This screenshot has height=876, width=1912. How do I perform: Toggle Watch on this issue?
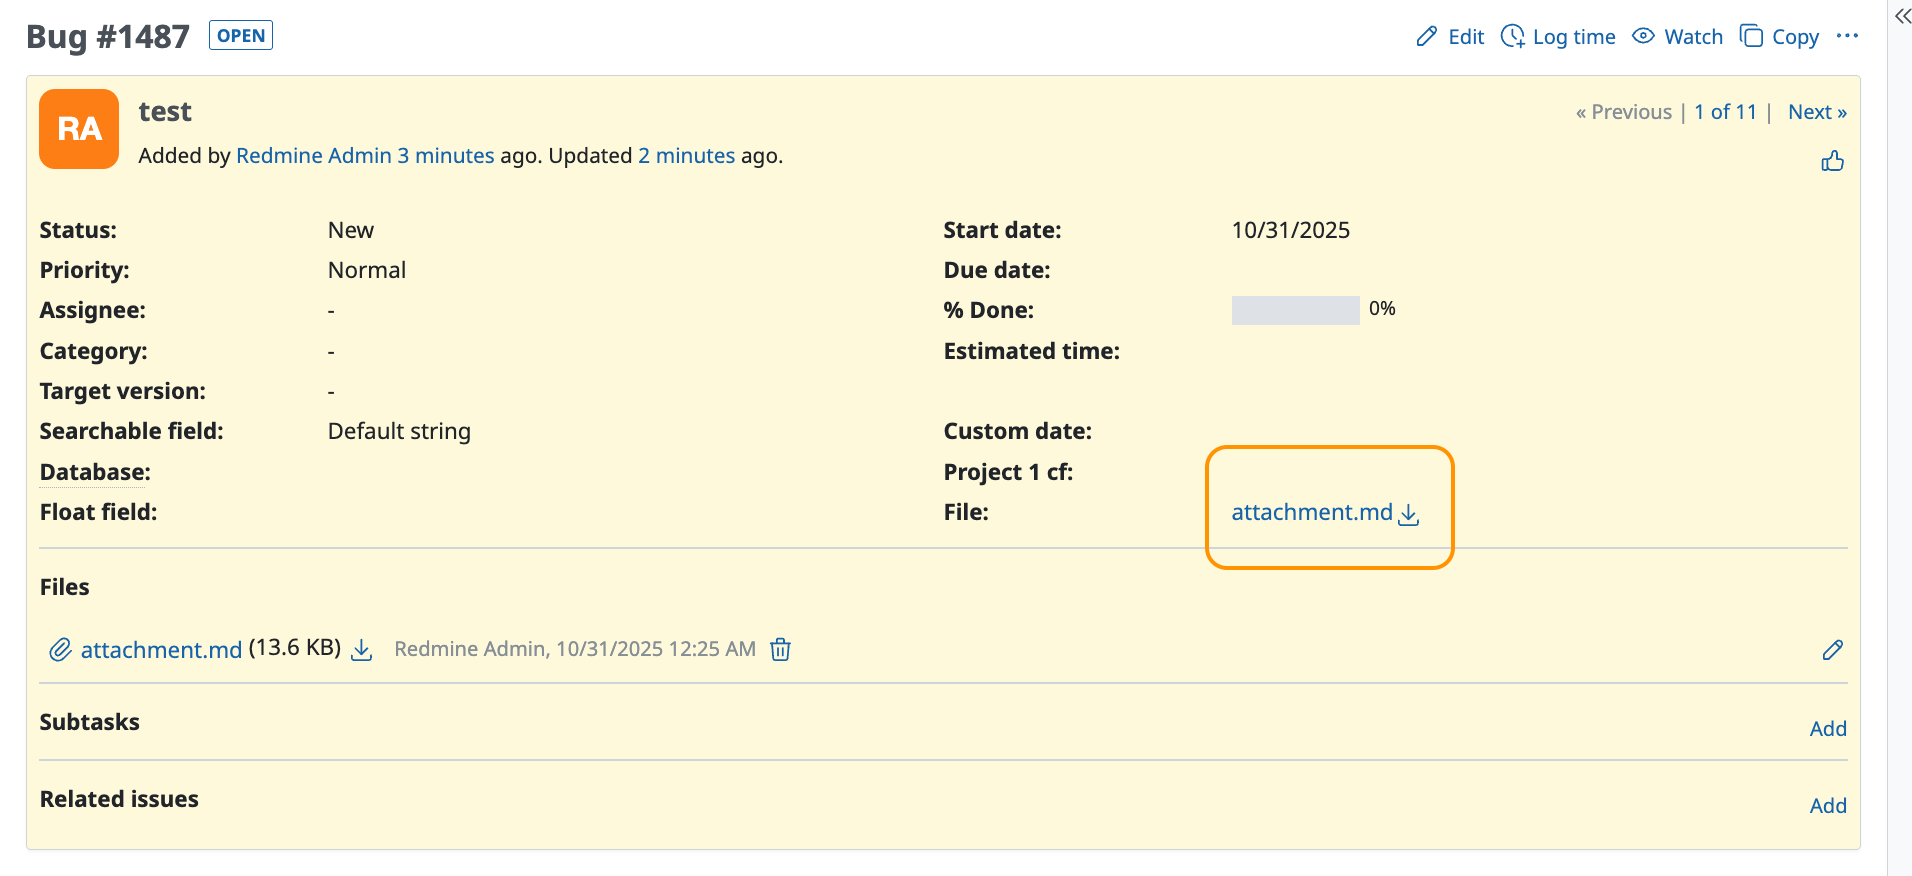pos(1678,37)
